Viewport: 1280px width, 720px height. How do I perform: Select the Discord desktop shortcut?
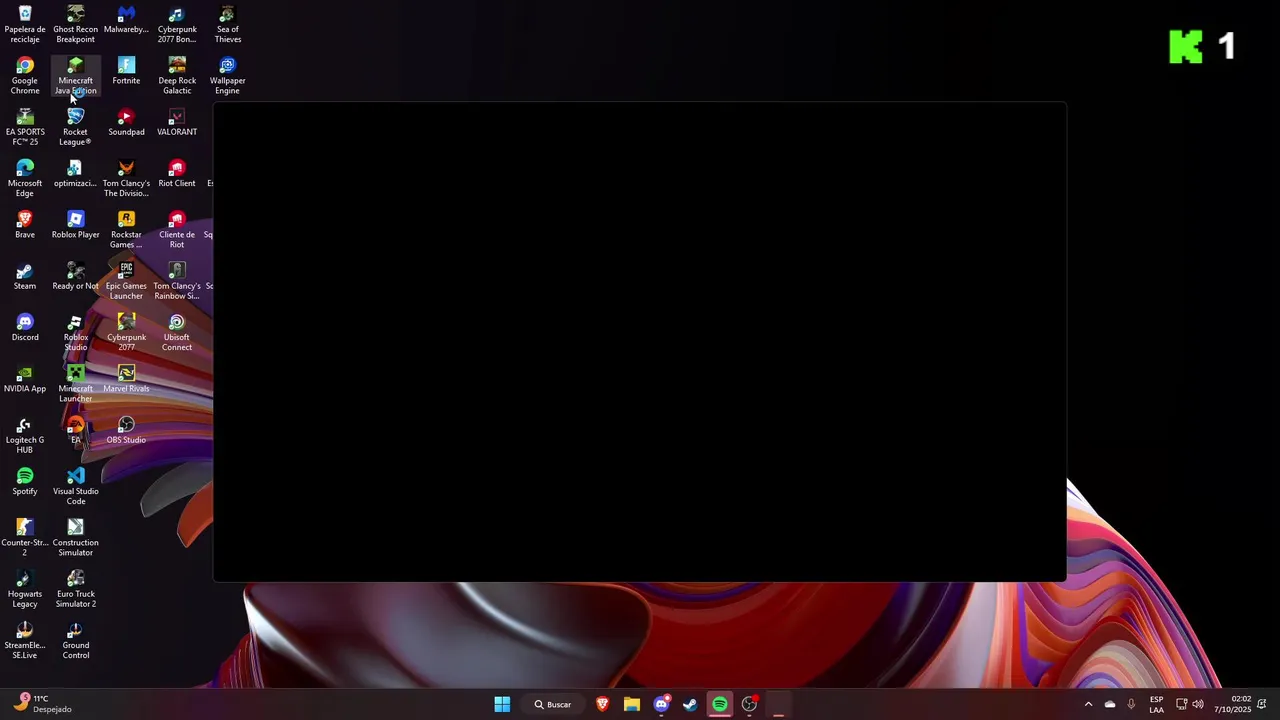(x=25, y=328)
